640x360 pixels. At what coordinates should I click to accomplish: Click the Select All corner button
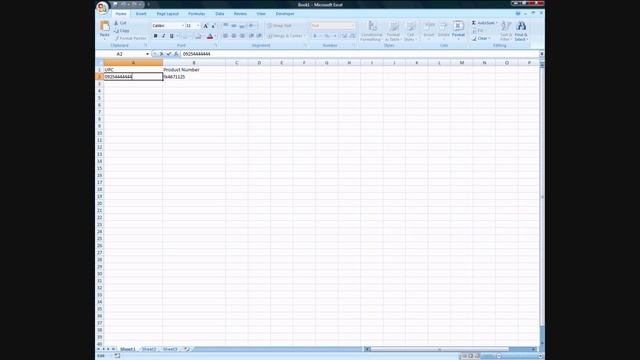coord(99,63)
